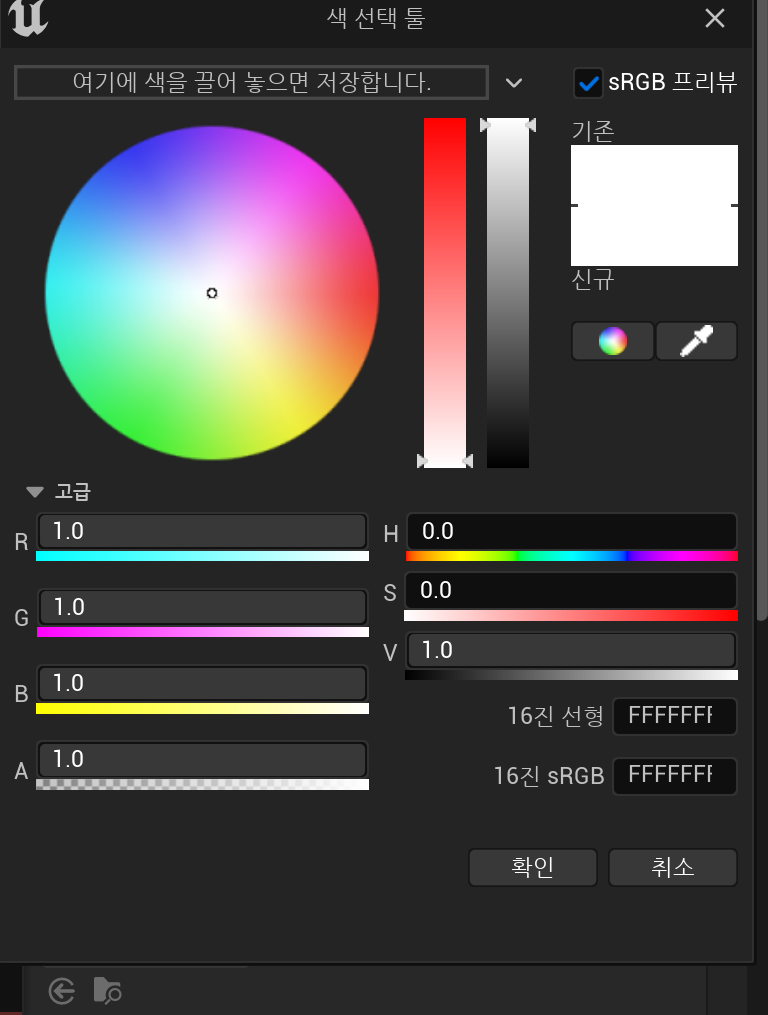Screen dimensions: 768x1015
Task: Click the back arrow icon in the bottom bar
Action: (62, 991)
